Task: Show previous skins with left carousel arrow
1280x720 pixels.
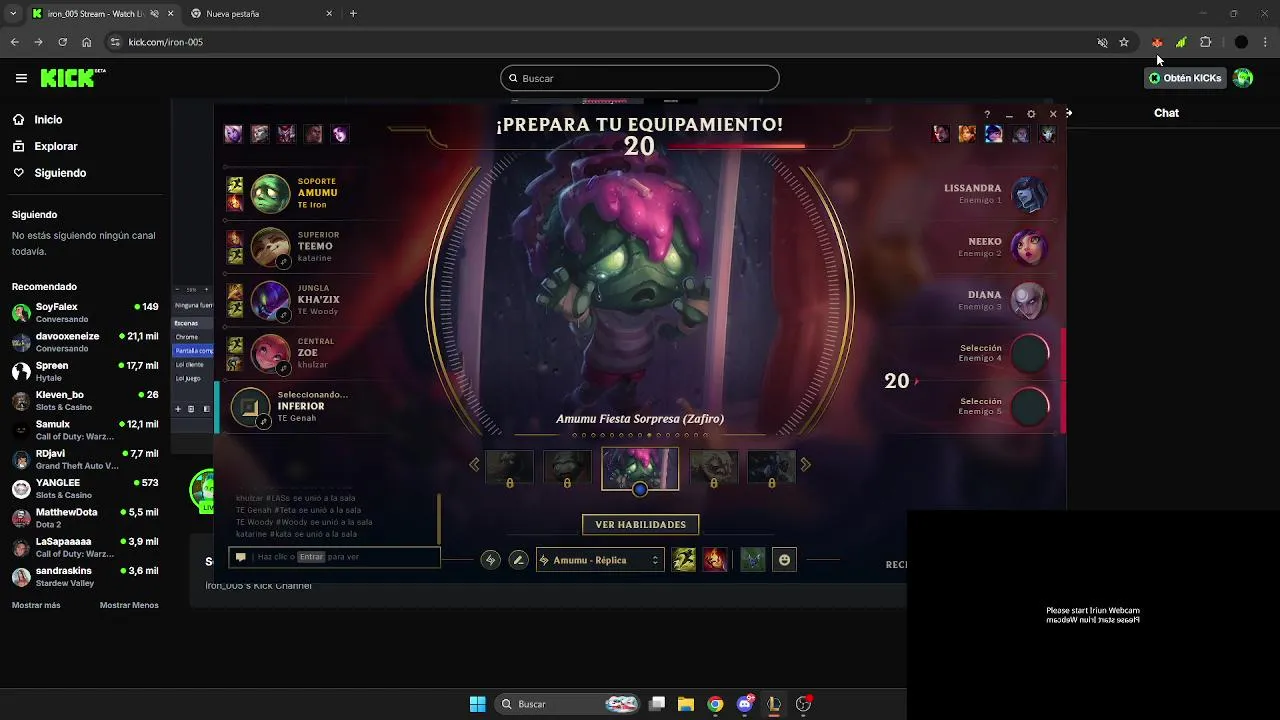Action: pyautogui.click(x=474, y=464)
